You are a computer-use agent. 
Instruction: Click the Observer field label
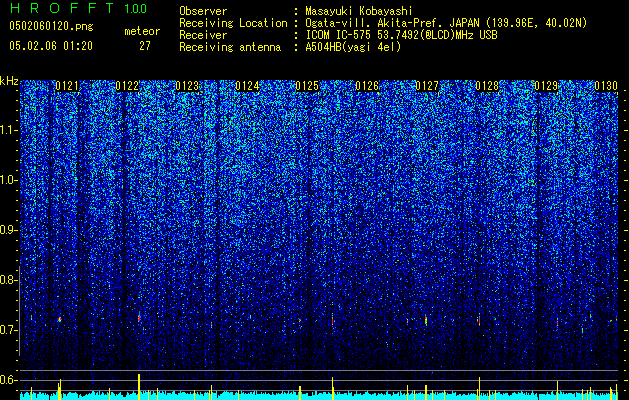pyautogui.click(x=203, y=11)
